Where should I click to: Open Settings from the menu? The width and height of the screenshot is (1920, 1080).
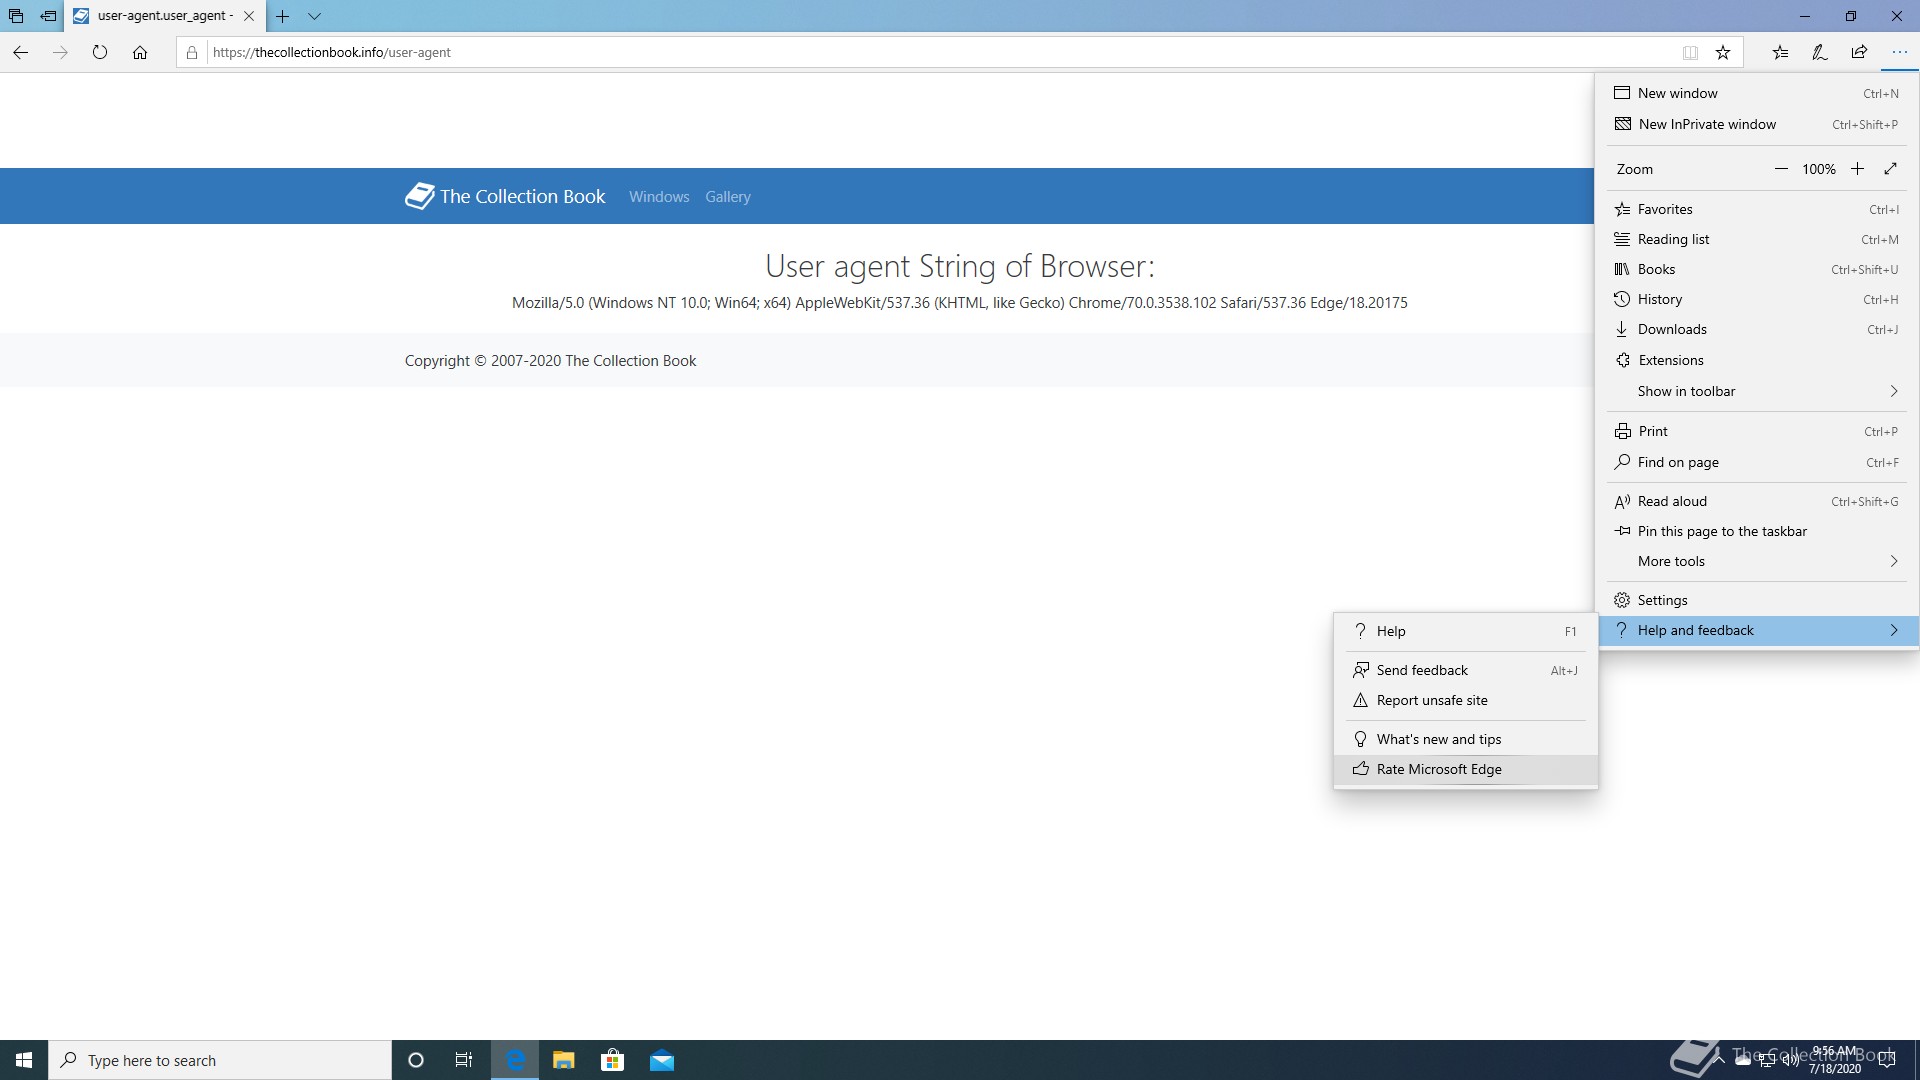click(x=1757, y=600)
